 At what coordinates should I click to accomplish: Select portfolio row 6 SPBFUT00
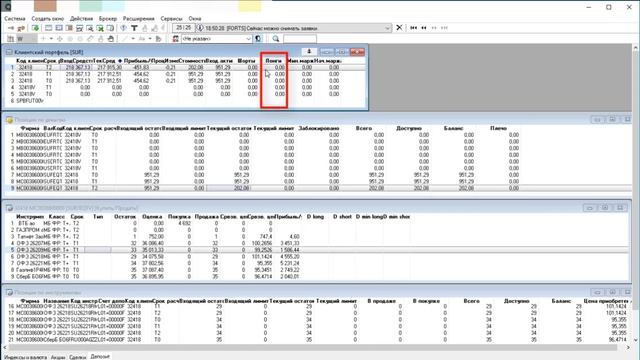186,100
